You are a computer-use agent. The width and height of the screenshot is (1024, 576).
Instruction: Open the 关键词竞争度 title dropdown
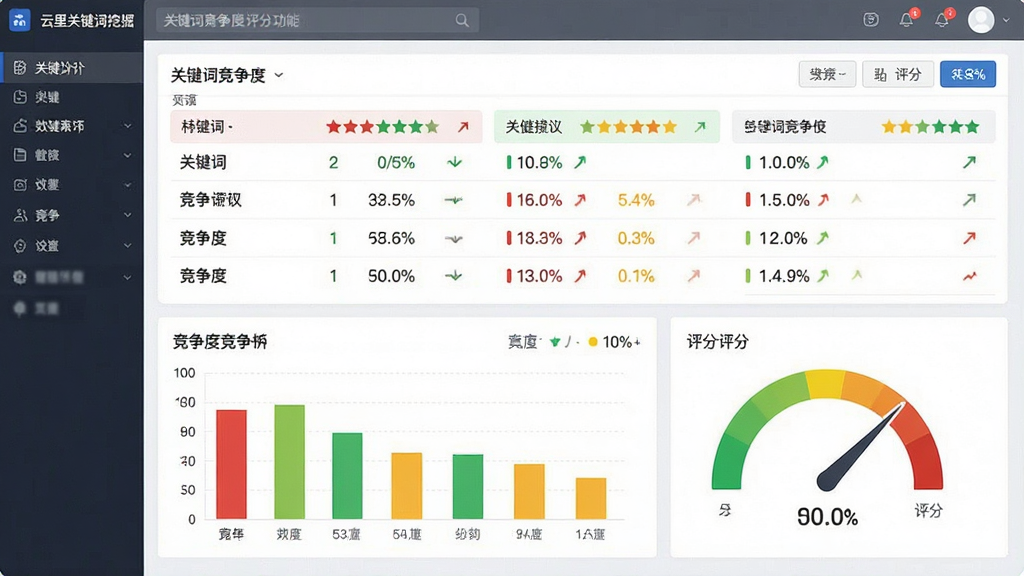point(279,75)
